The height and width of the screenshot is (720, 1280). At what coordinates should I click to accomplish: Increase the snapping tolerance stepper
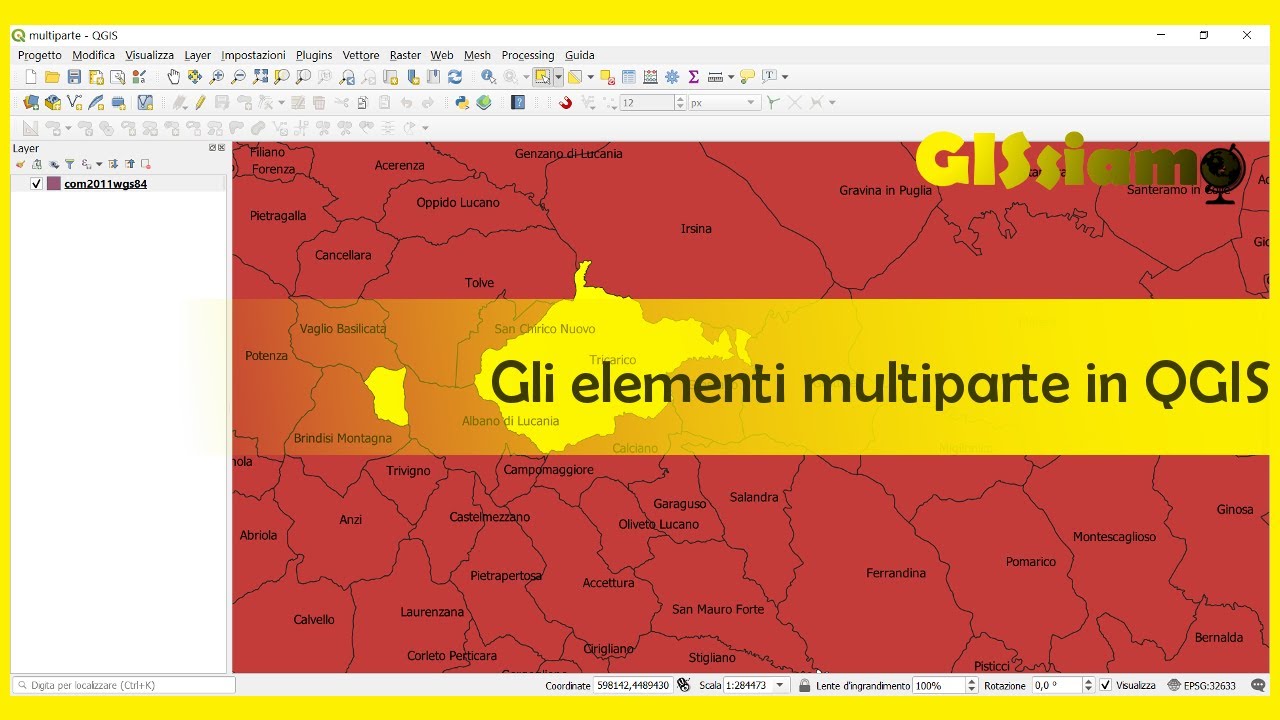(681, 98)
